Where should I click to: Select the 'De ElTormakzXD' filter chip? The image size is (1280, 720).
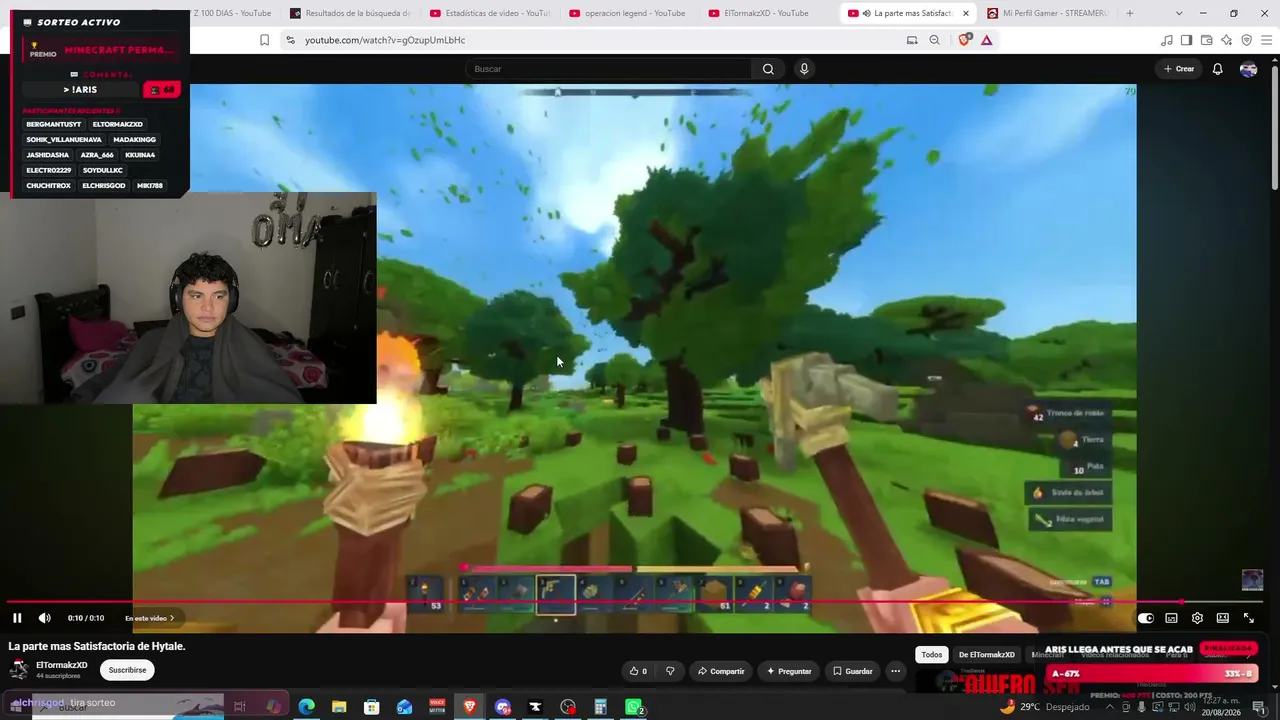click(987, 655)
